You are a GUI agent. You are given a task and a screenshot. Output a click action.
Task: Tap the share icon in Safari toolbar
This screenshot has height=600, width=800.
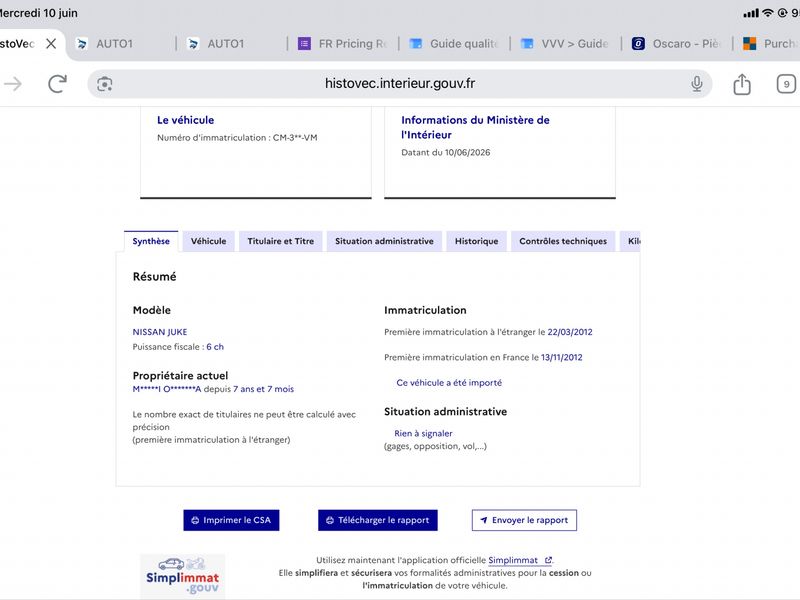[x=742, y=84]
